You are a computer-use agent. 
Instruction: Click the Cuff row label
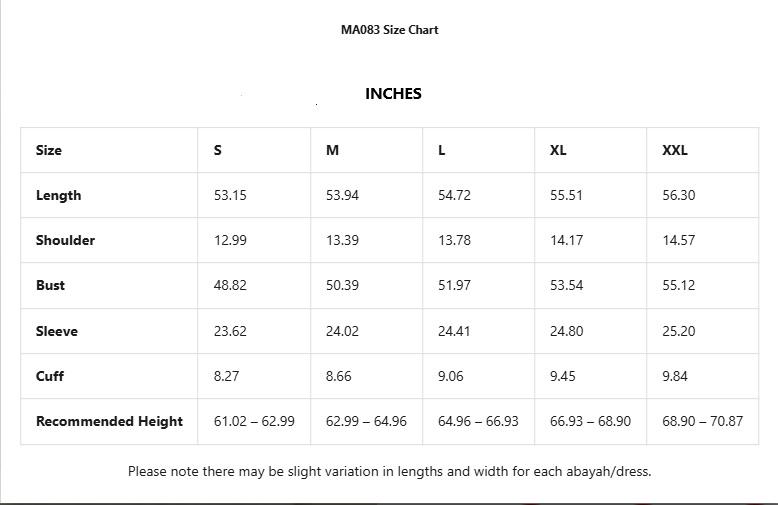[50, 376]
